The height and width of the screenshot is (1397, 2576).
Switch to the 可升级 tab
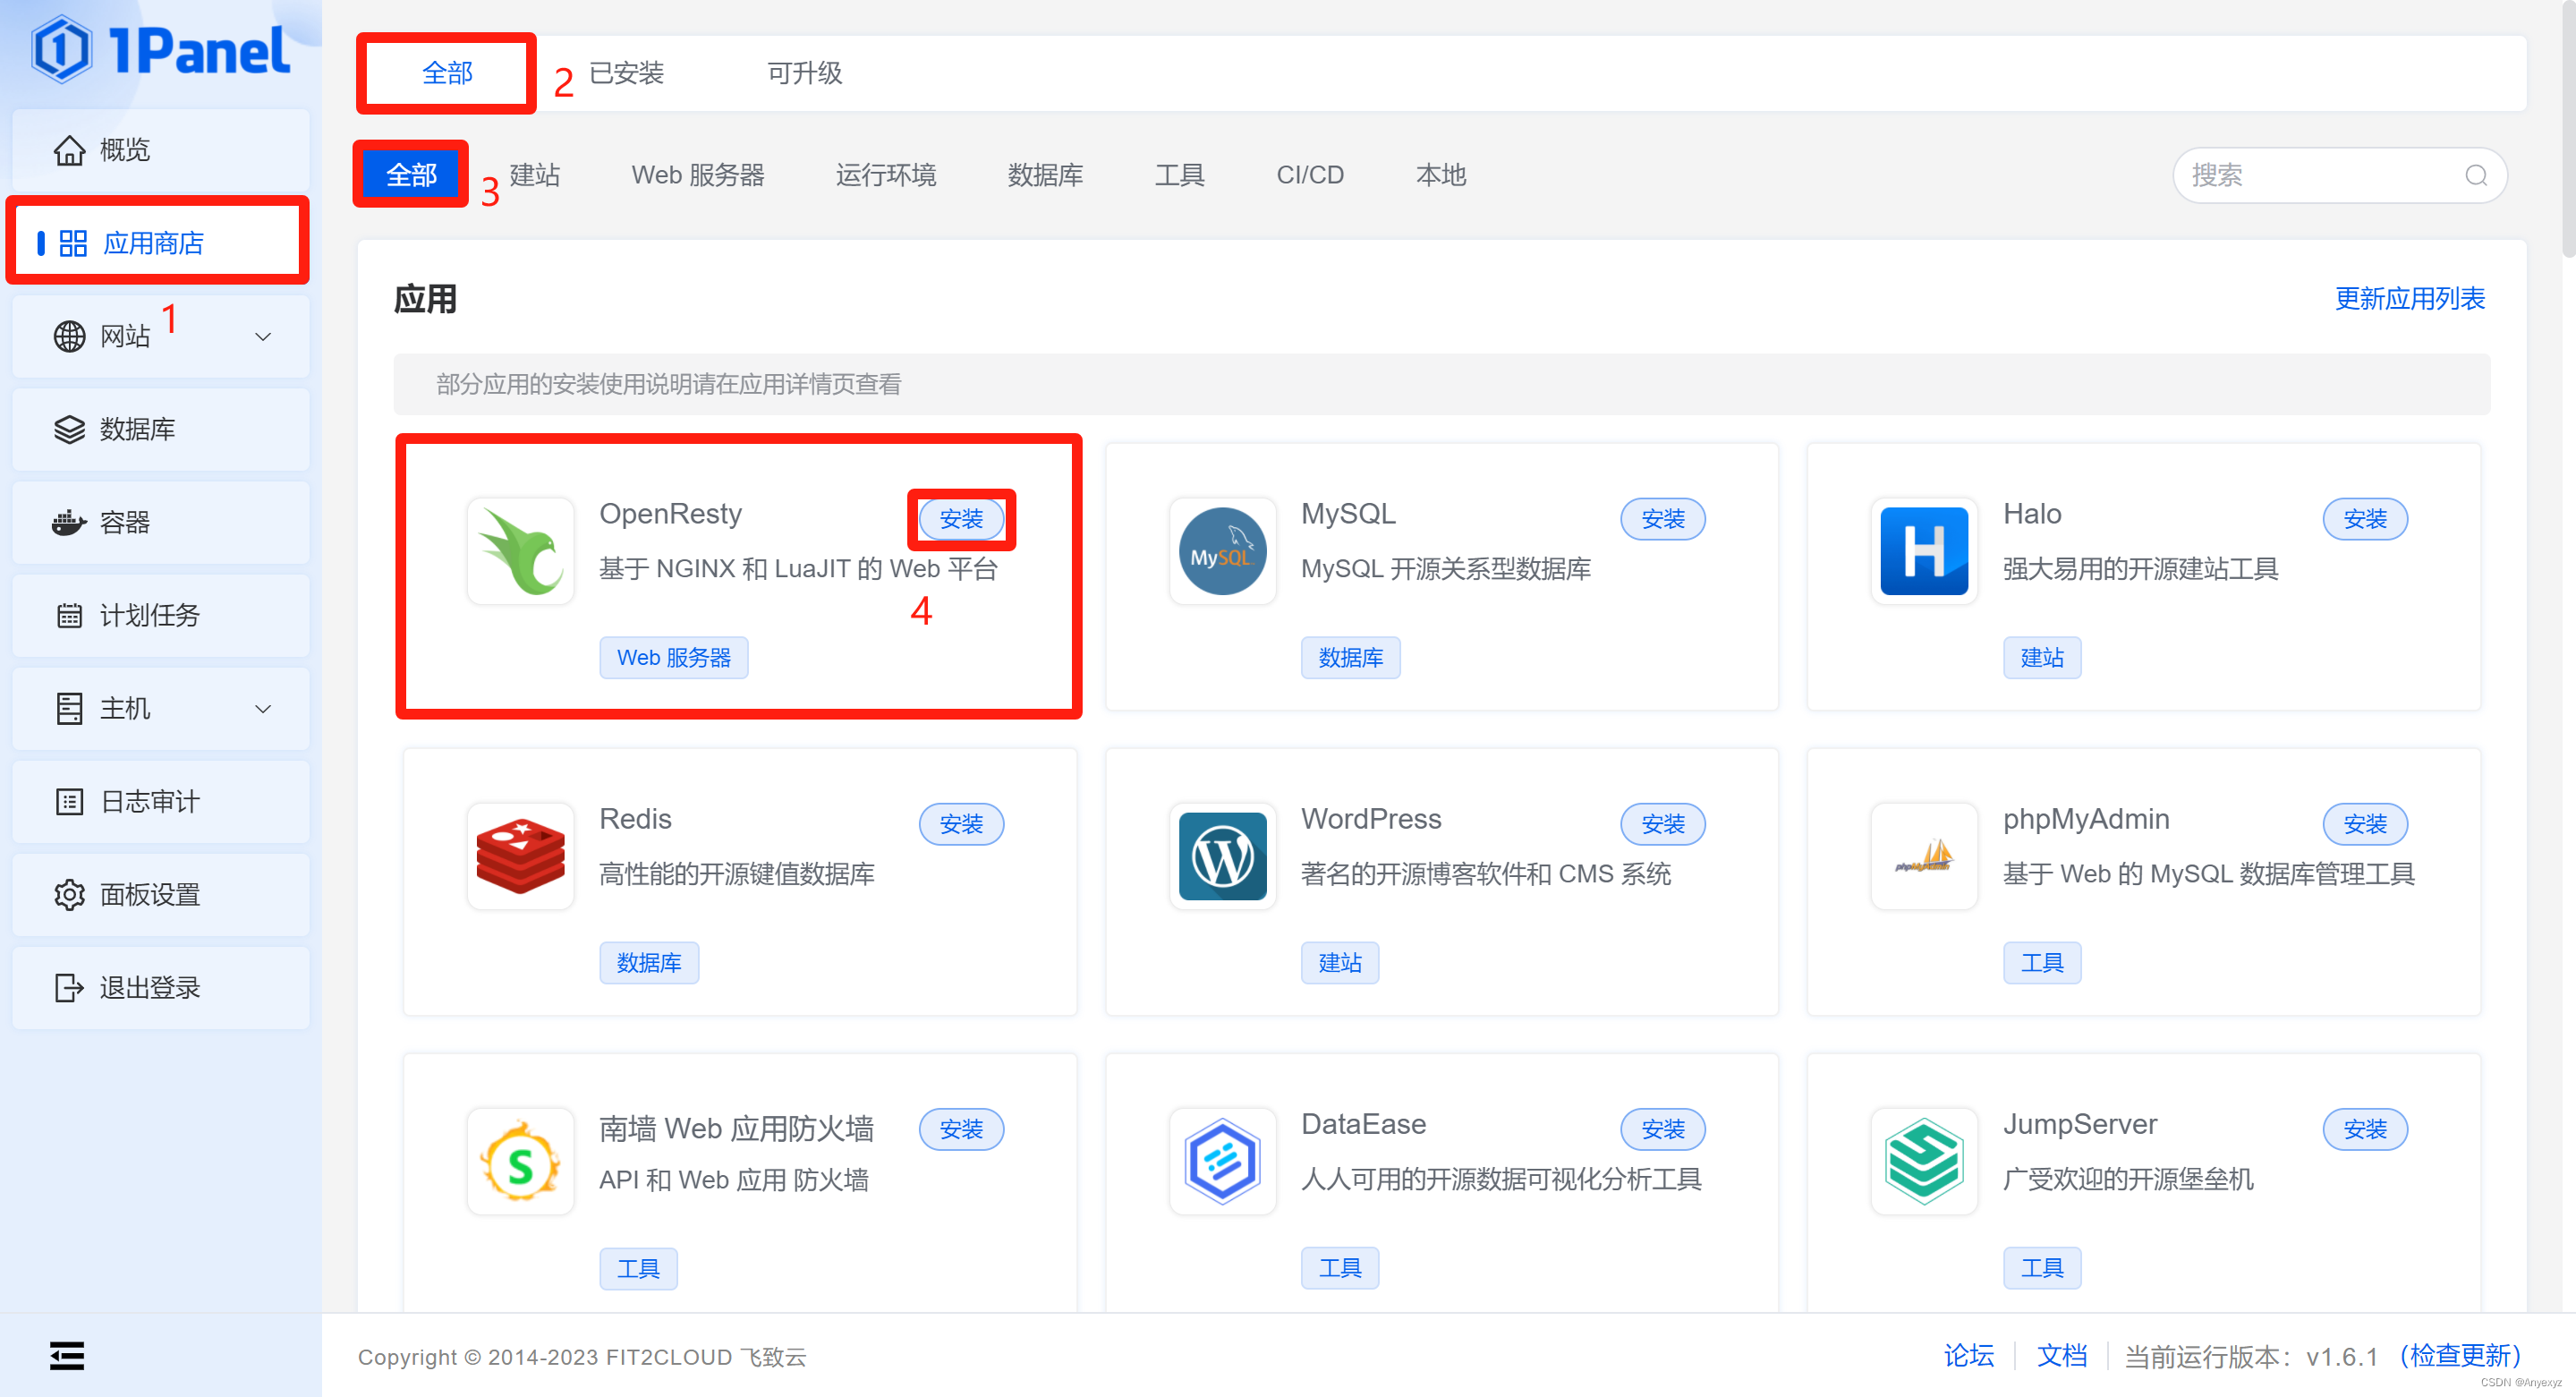pos(804,73)
